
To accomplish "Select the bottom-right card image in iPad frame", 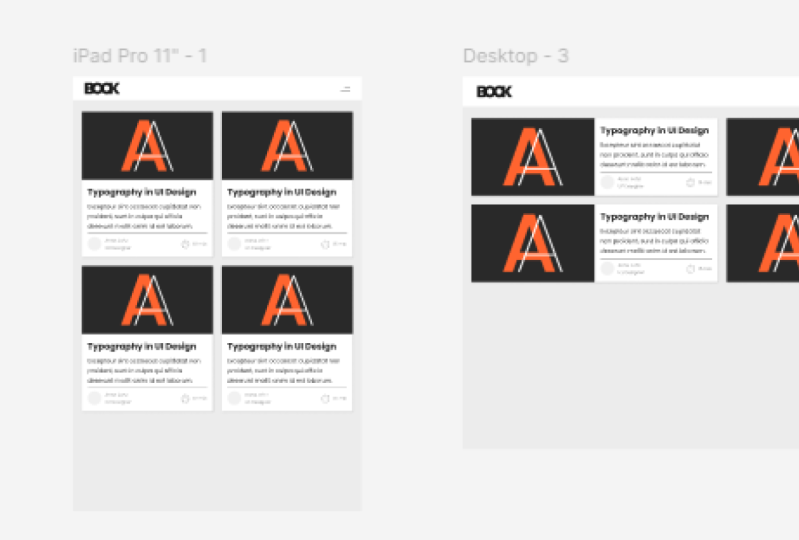I will (x=287, y=300).
